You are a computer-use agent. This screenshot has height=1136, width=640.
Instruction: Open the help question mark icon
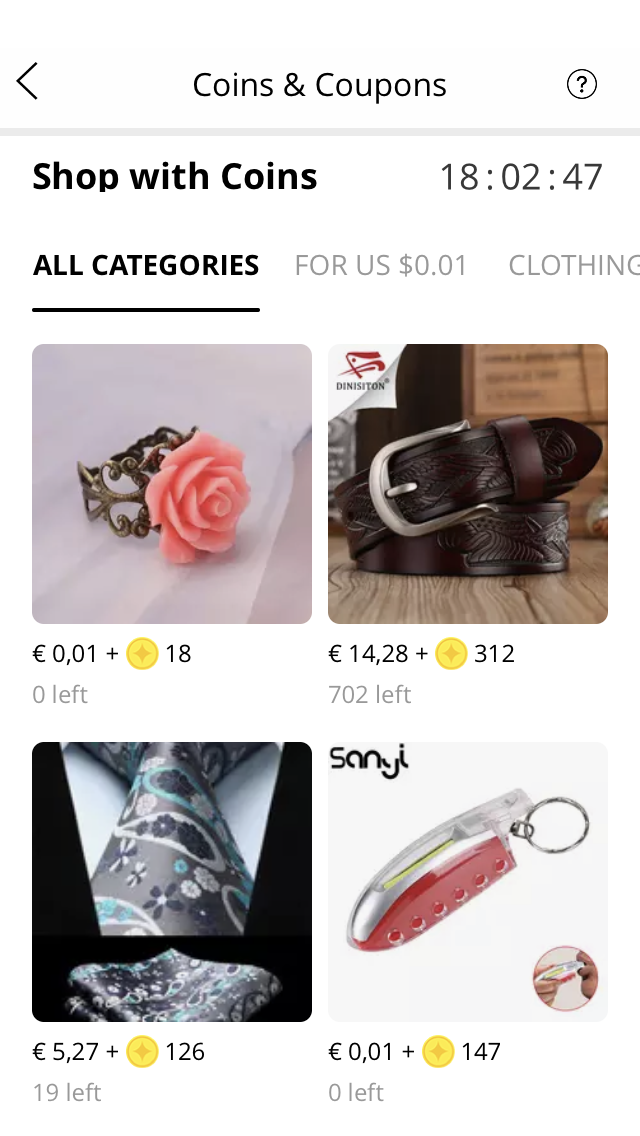tap(581, 84)
